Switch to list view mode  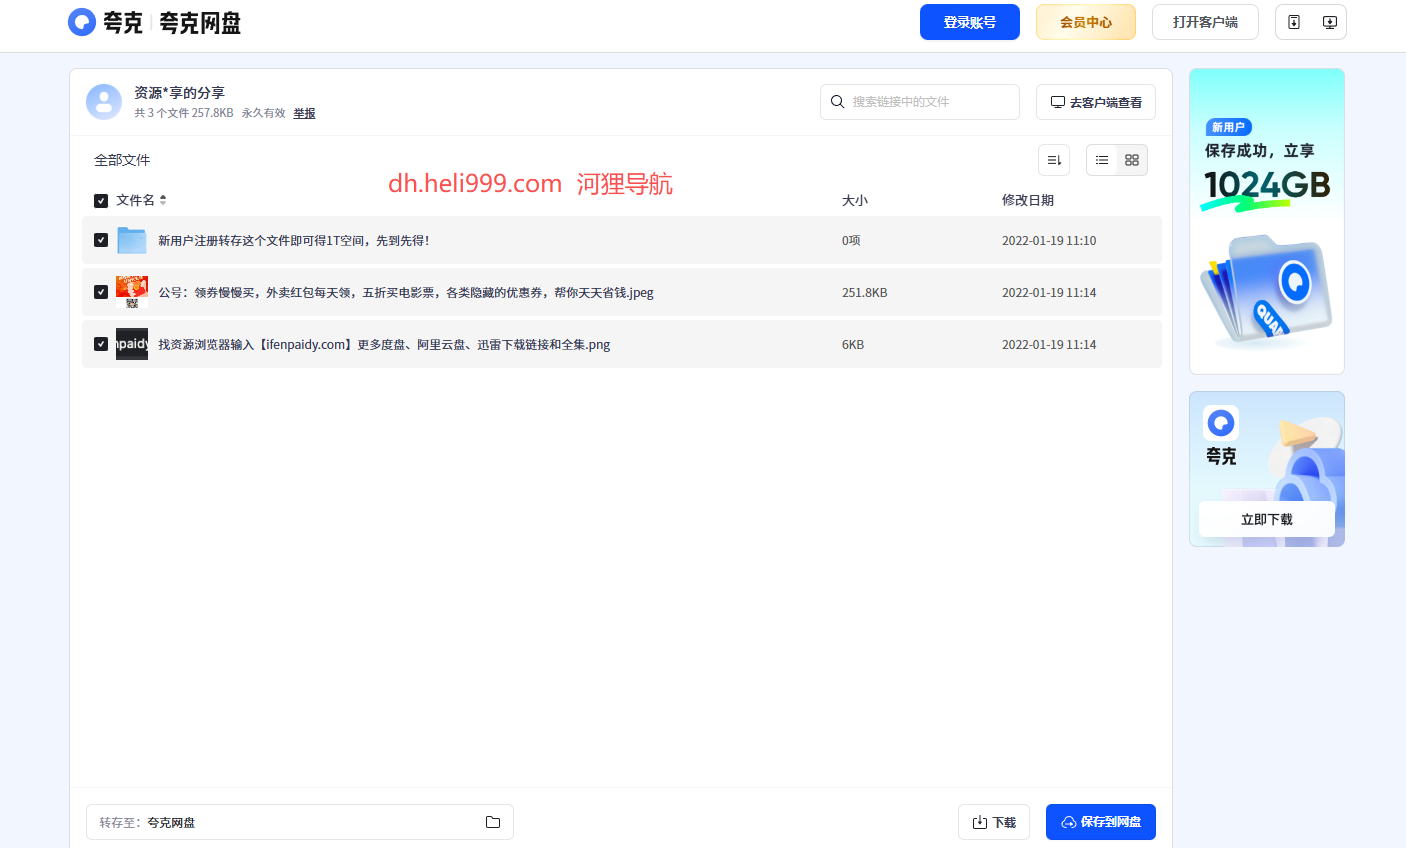[x=1102, y=159]
